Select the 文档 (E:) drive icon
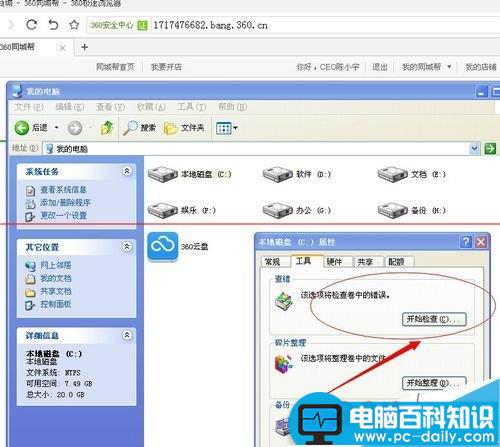The height and width of the screenshot is (447, 500). pyautogui.click(x=393, y=174)
